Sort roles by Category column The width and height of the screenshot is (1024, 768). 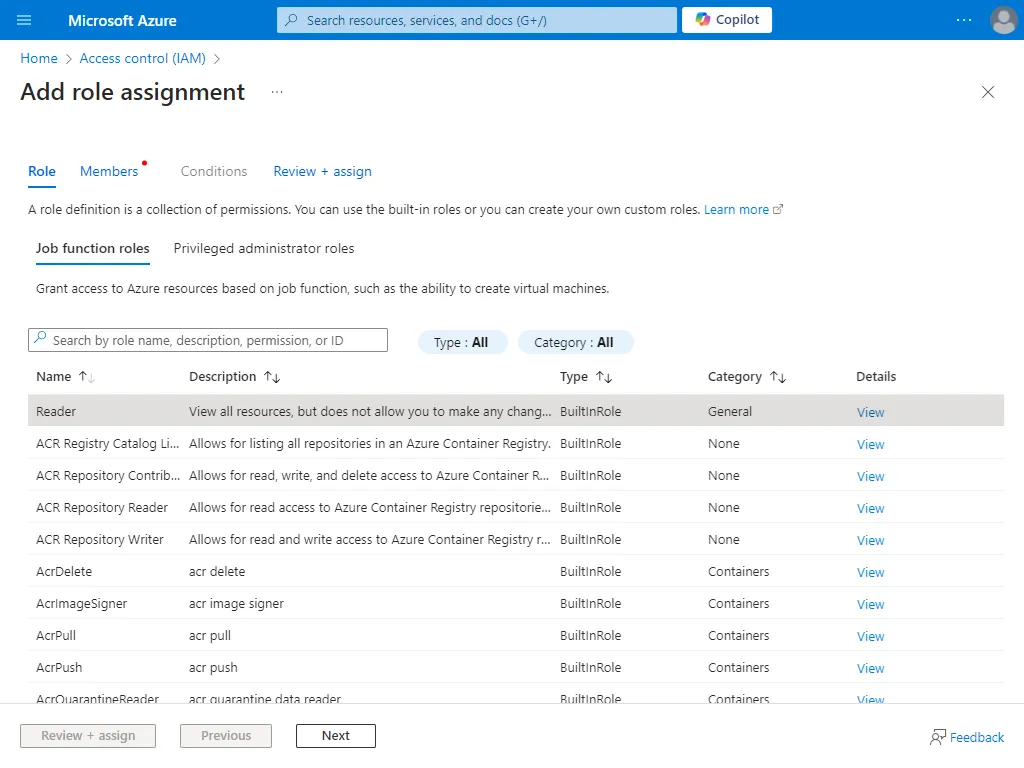point(746,377)
